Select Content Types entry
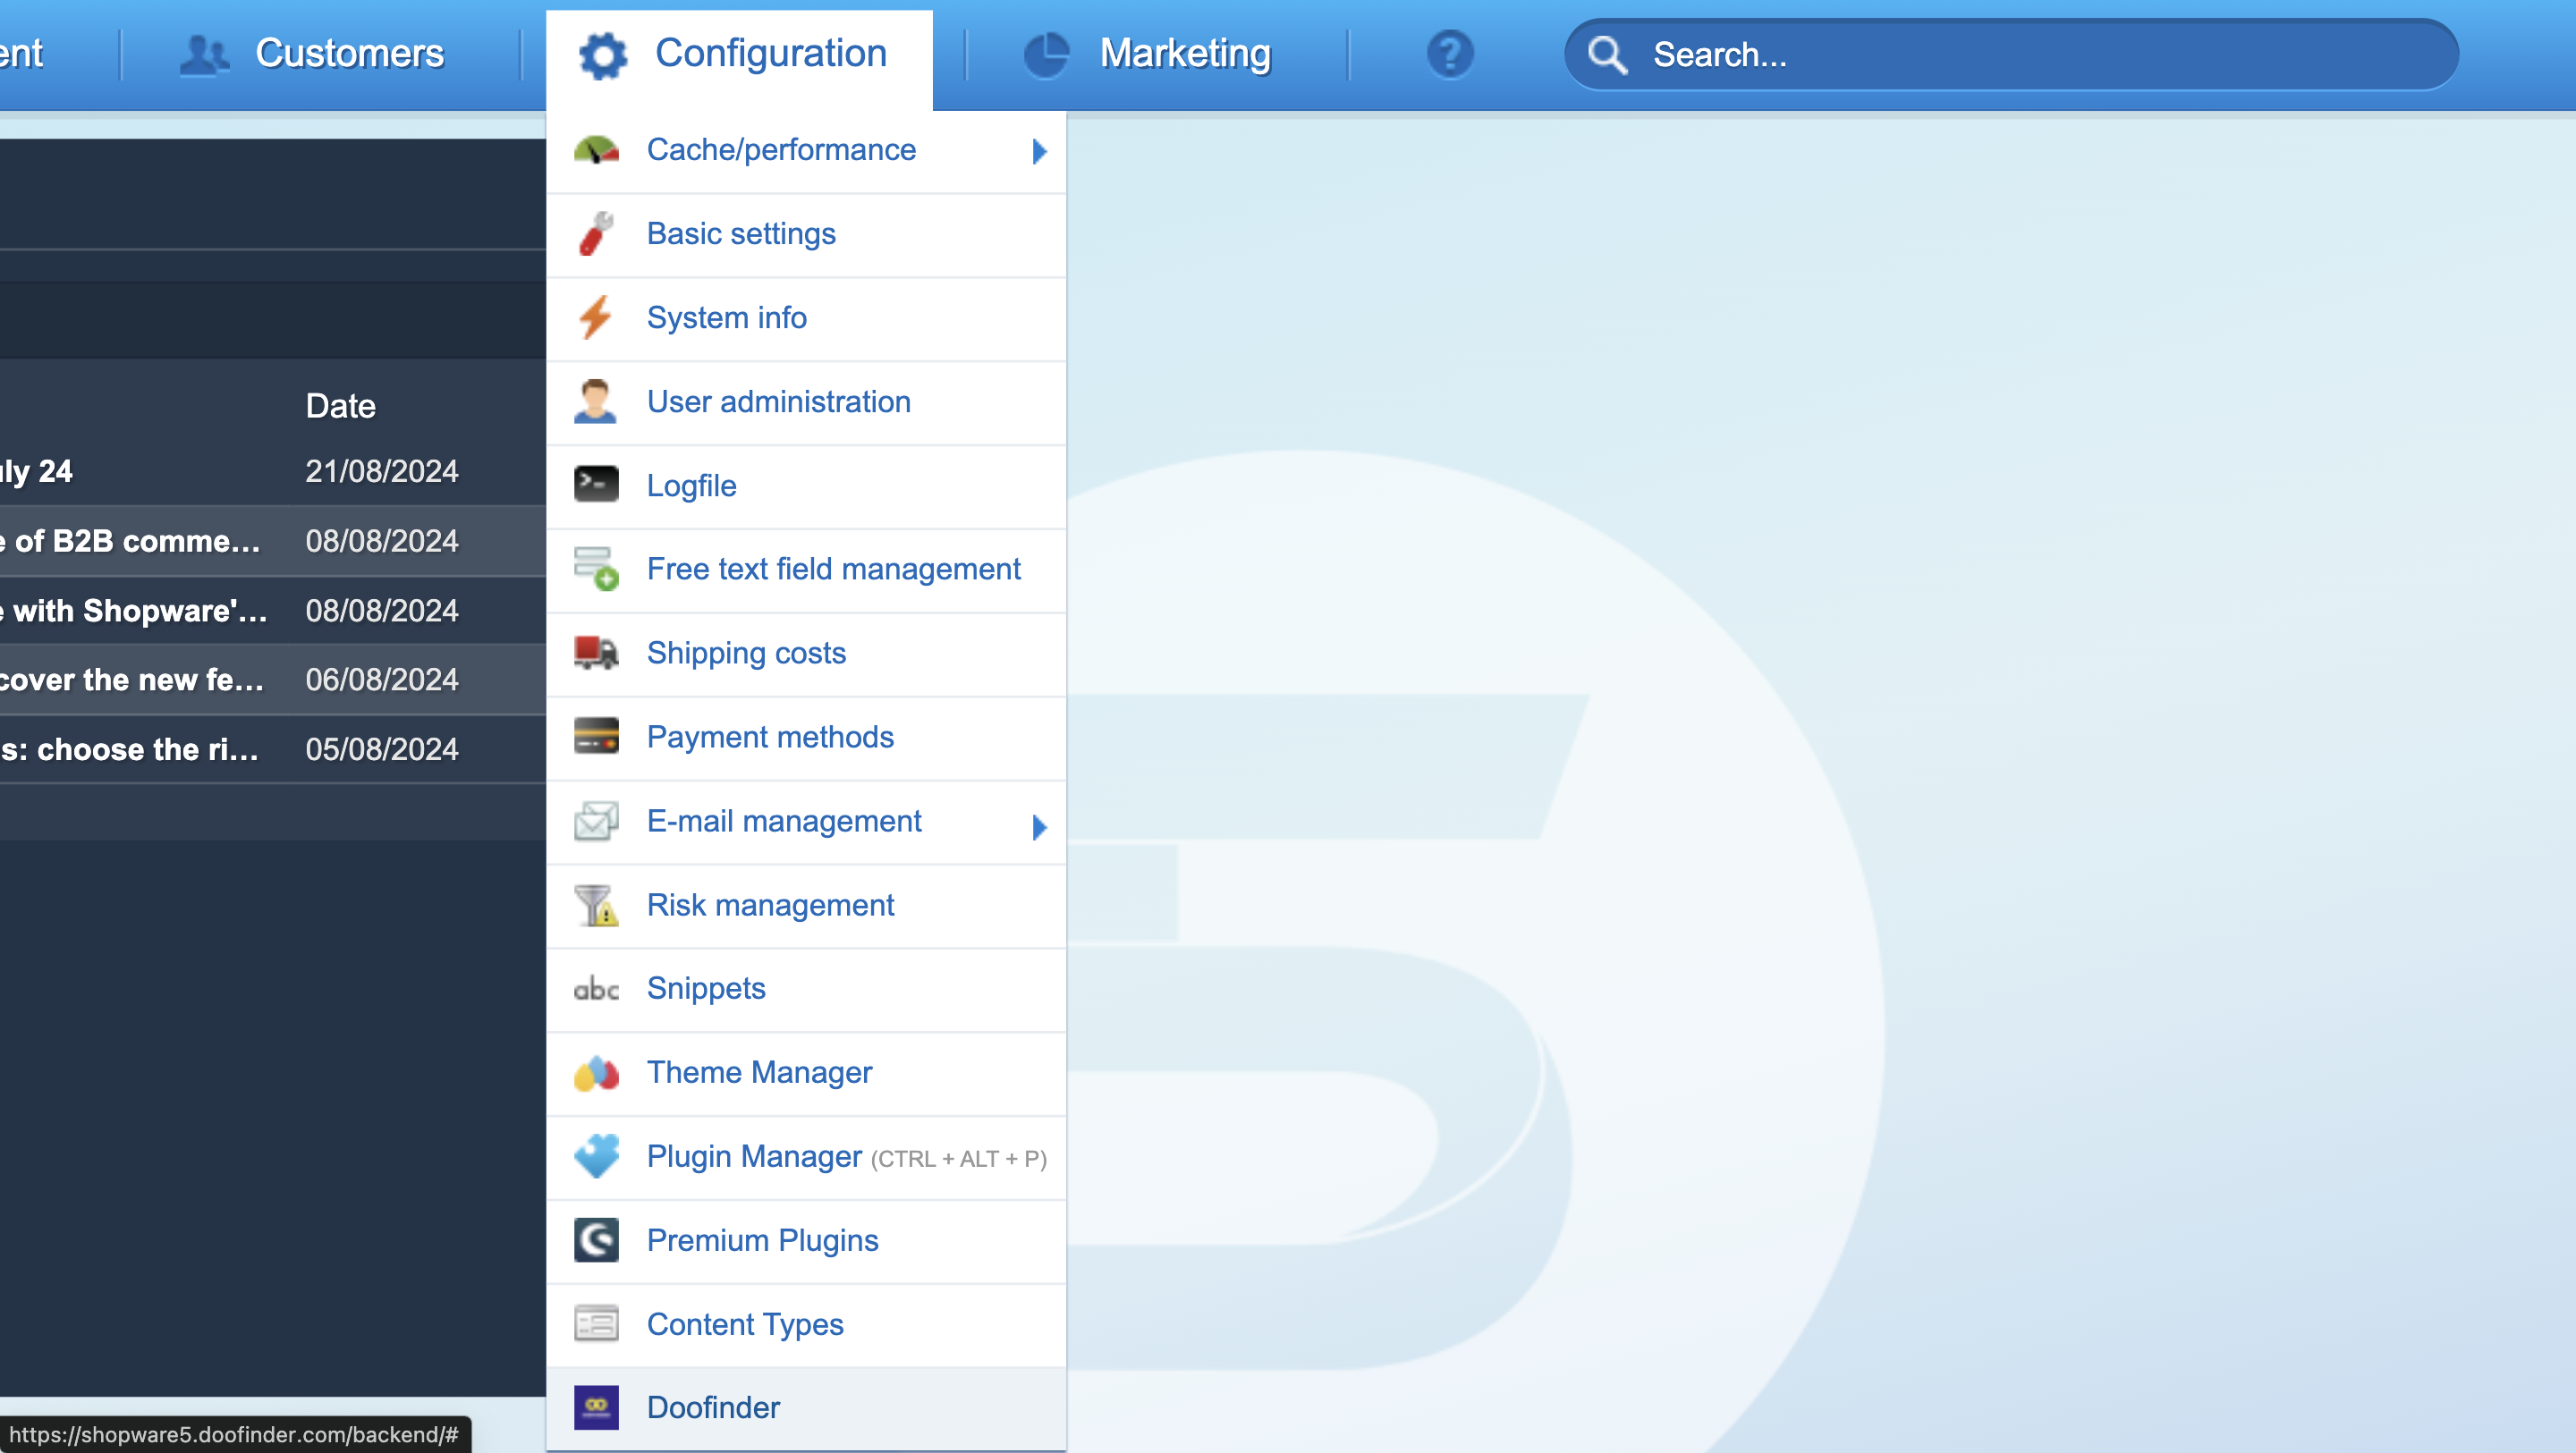2576x1453 pixels. 806,1324
